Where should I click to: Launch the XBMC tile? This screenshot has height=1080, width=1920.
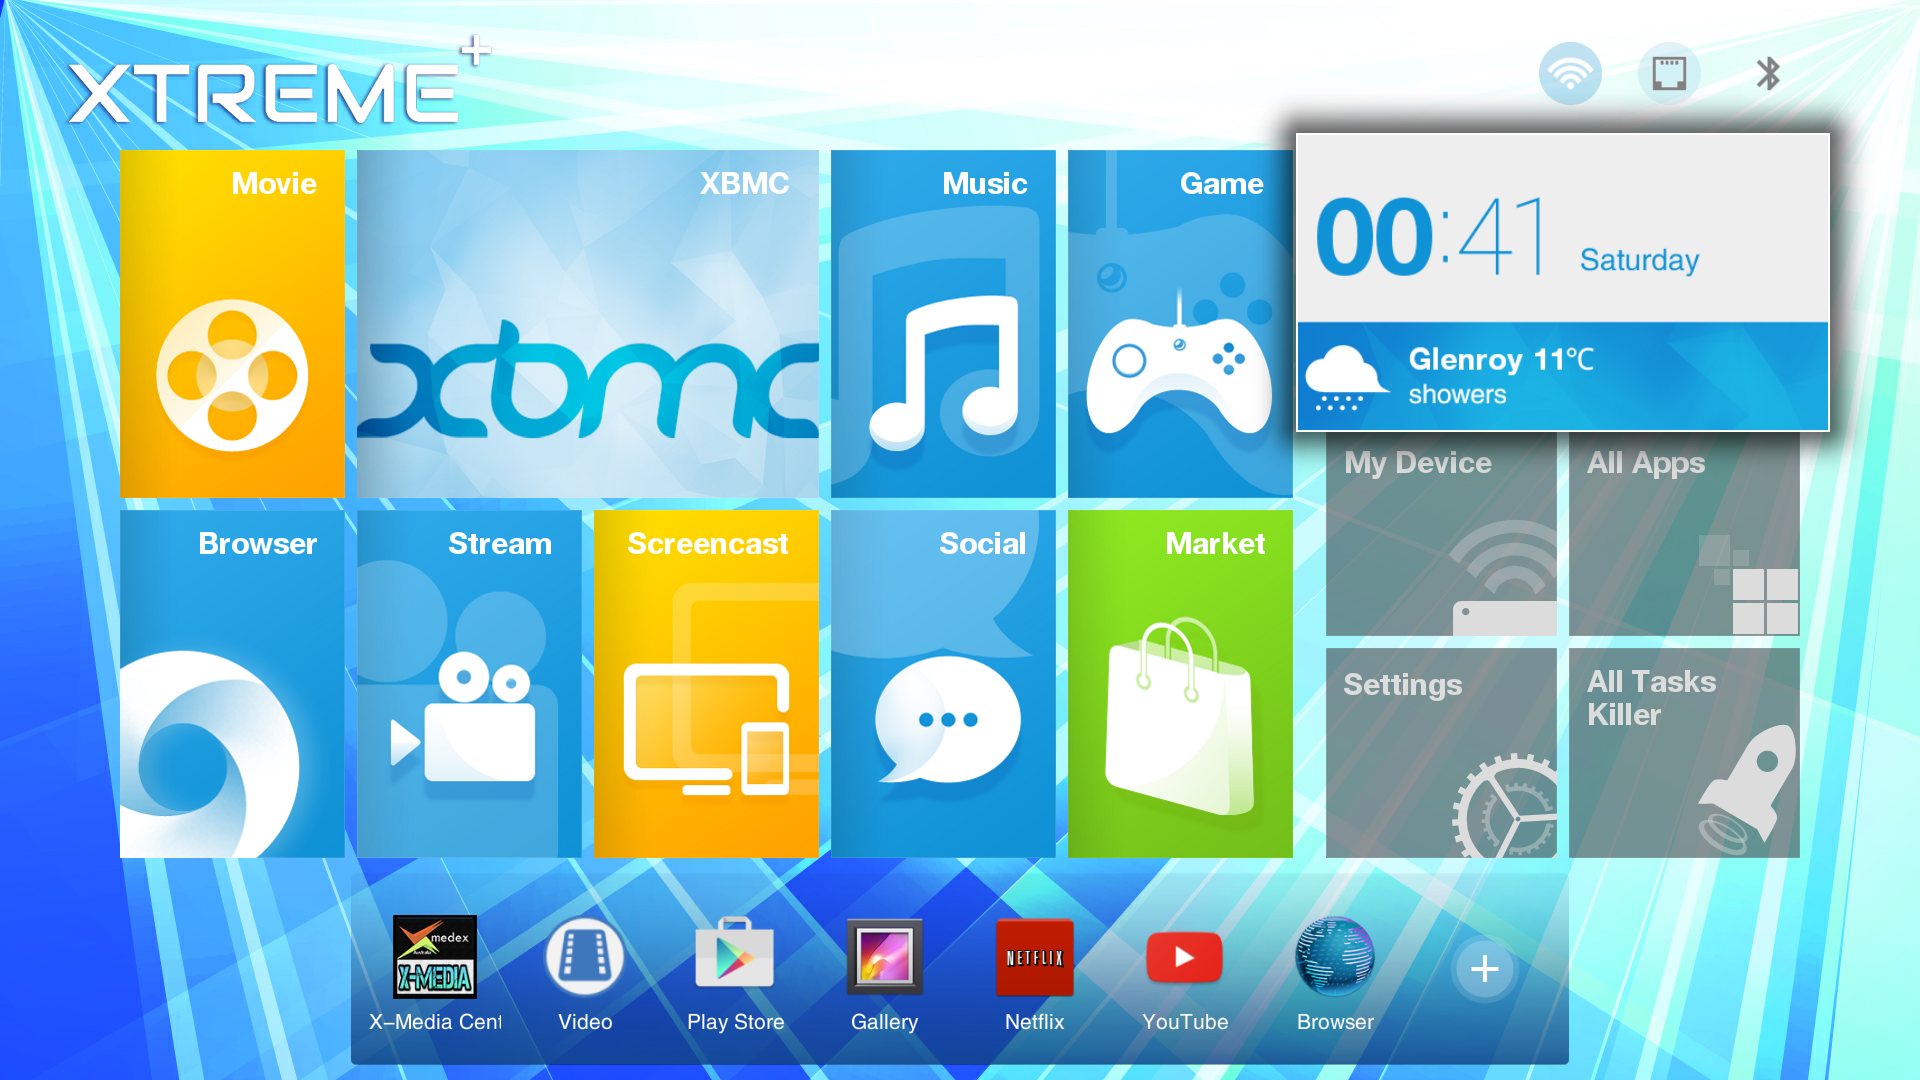tap(588, 323)
